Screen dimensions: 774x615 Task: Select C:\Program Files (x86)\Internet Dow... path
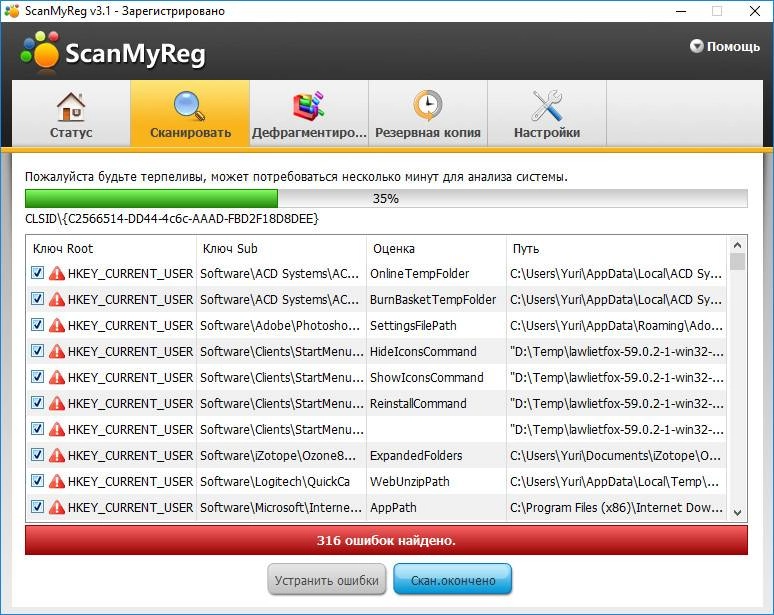pos(617,507)
